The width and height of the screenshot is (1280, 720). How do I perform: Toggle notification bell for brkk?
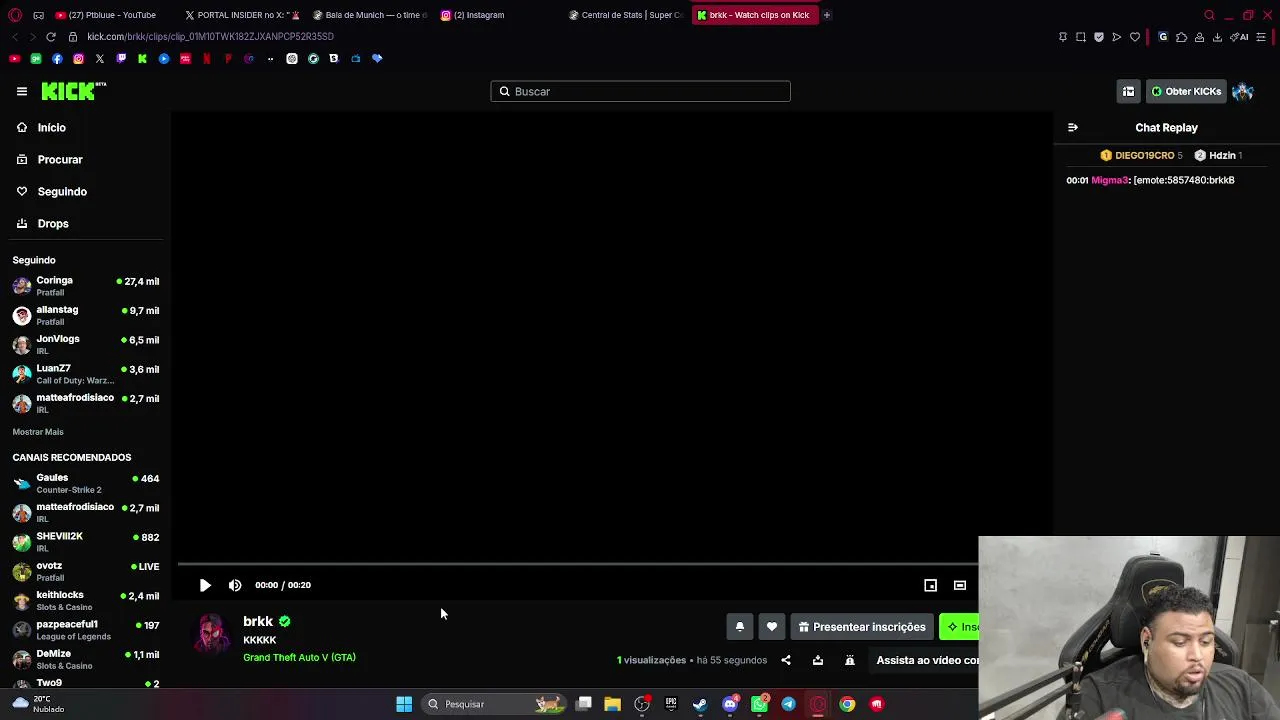[740, 627]
